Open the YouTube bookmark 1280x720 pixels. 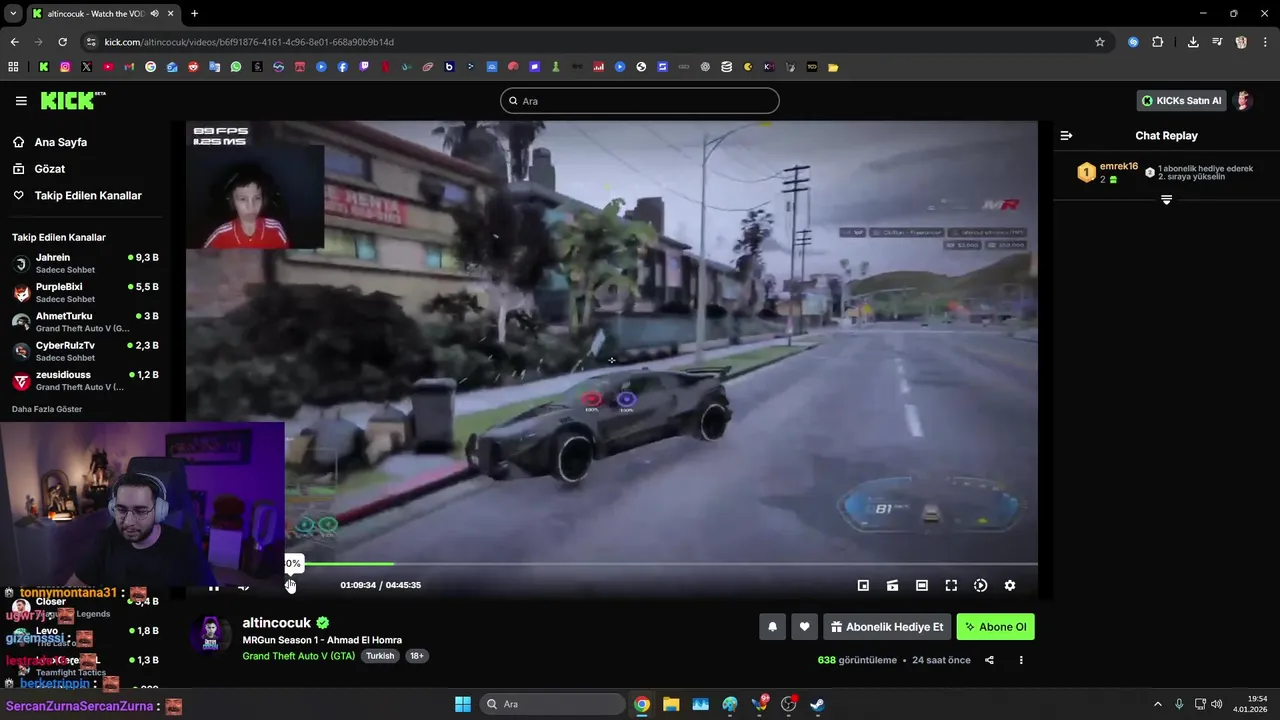(108, 67)
